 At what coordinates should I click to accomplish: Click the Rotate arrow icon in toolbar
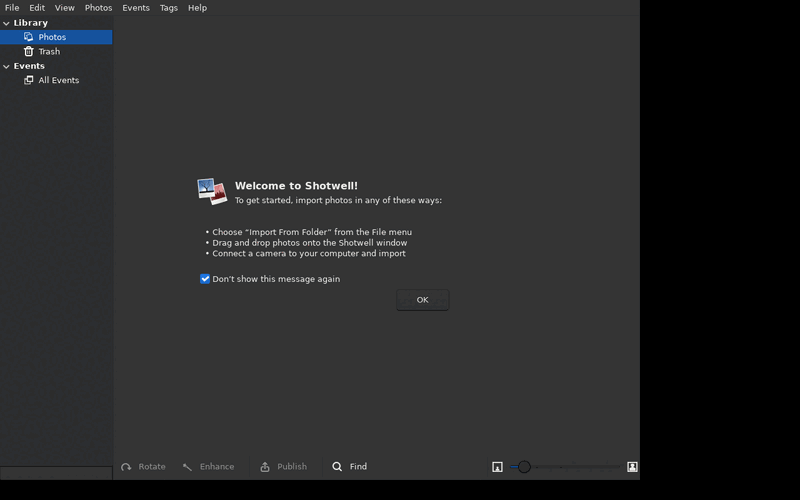(126, 467)
